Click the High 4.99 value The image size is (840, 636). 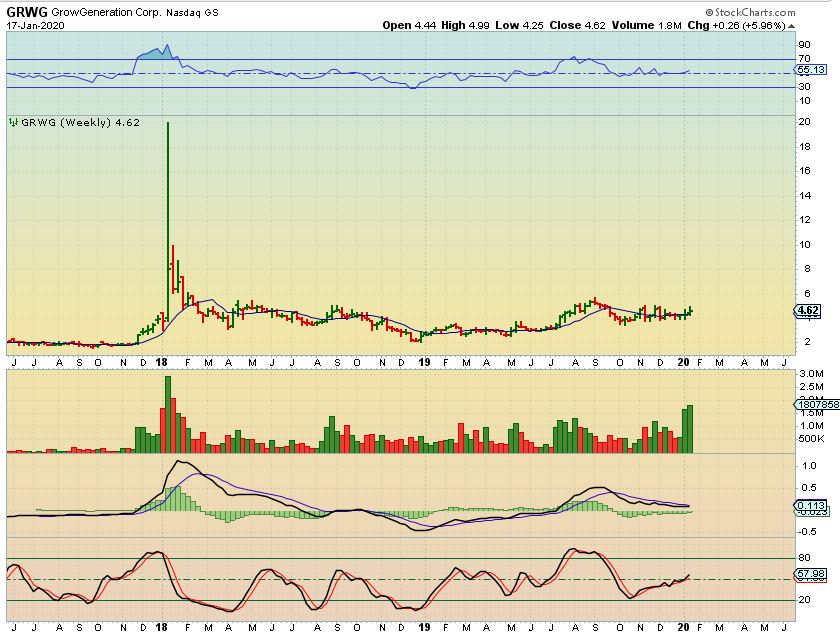point(465,25)
